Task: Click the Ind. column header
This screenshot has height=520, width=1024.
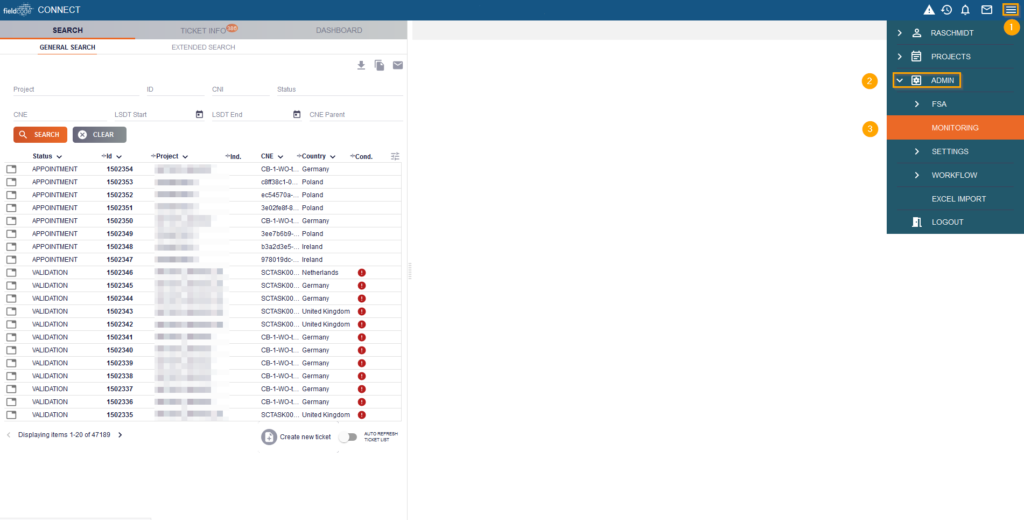Action: [x=235, y=157]
